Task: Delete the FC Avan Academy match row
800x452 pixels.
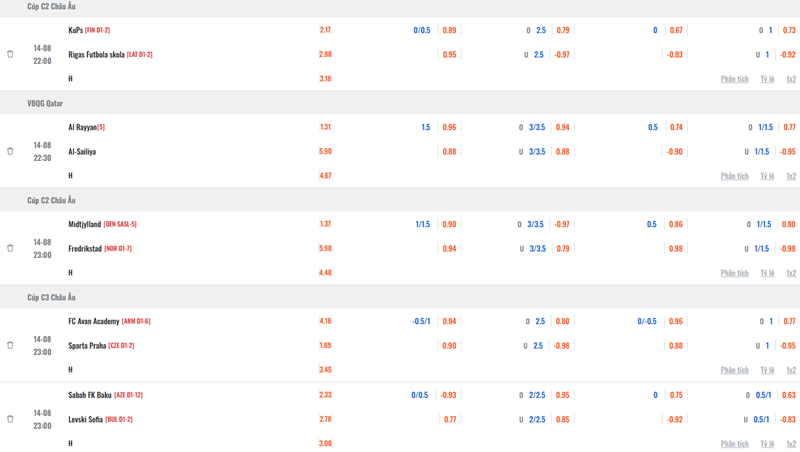Action: point(10,345)
